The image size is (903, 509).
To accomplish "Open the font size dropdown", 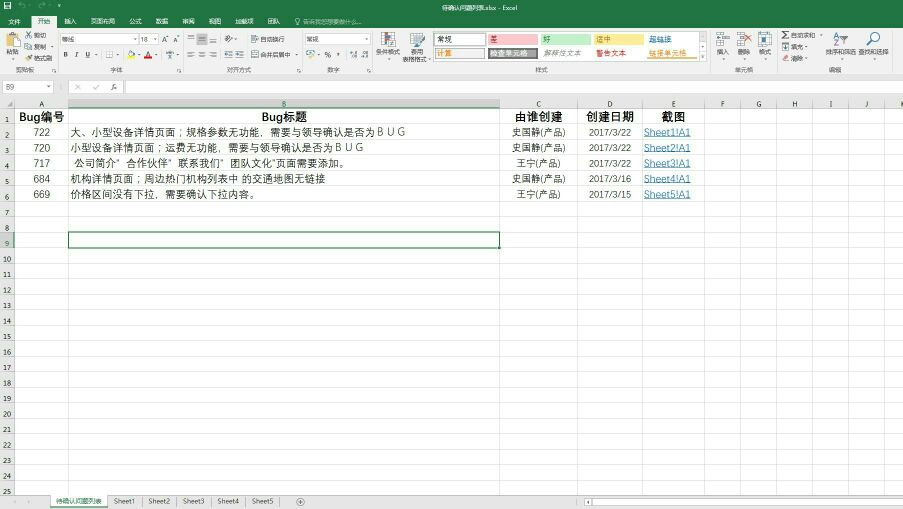I will click(x=154, y=39).
